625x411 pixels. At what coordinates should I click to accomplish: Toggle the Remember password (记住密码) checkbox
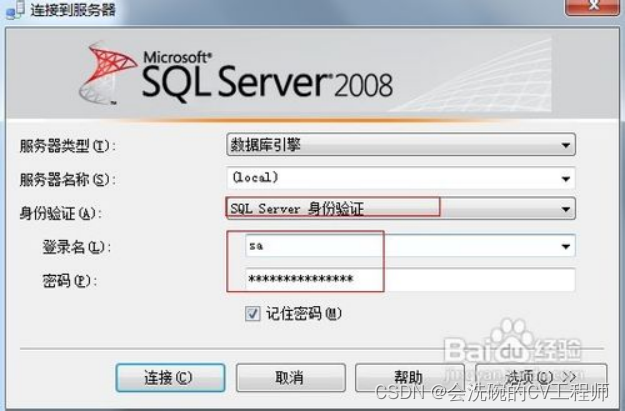click(x=253, y=314)
